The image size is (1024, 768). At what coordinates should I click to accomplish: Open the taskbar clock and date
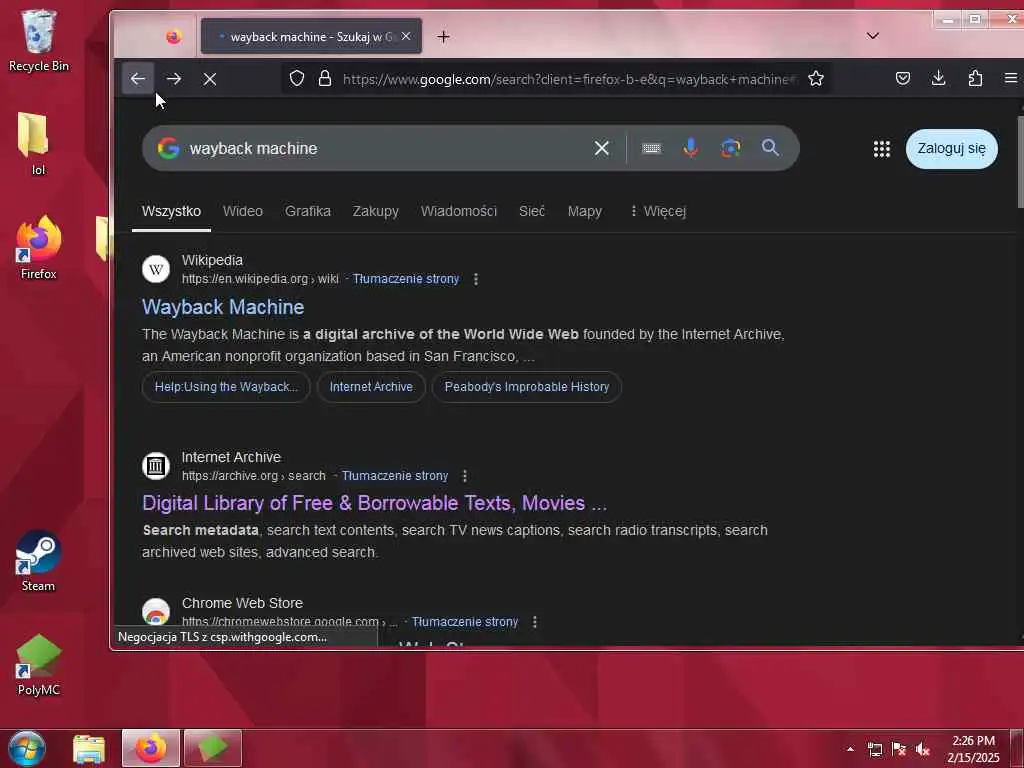[973, 749]
